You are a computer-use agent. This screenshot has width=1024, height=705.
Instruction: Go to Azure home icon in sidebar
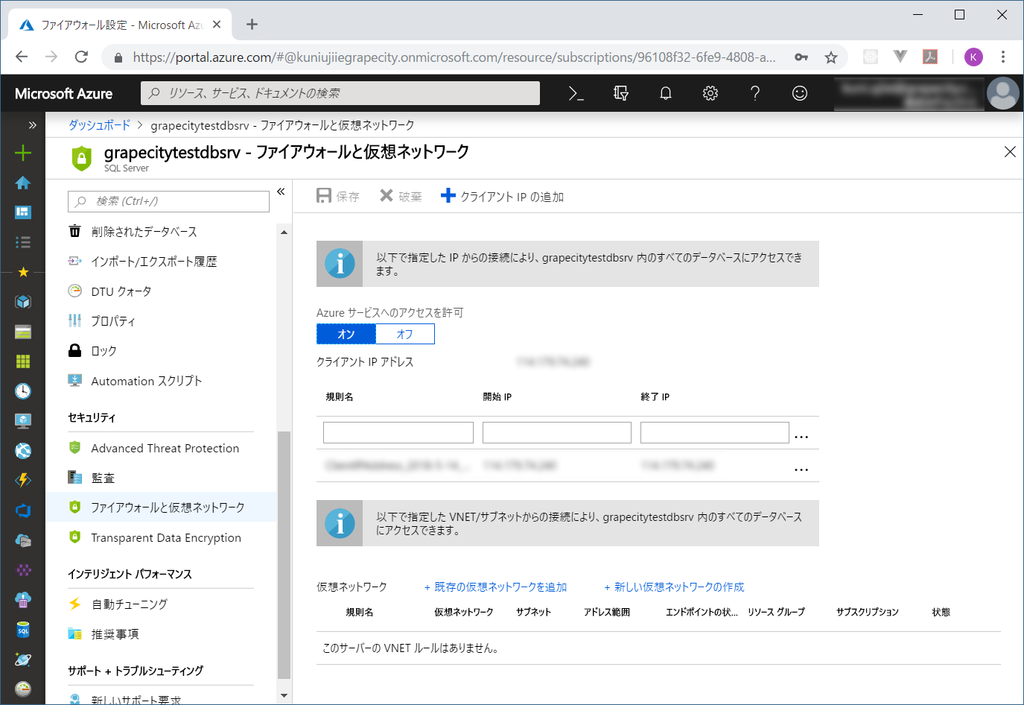point(23,183)
